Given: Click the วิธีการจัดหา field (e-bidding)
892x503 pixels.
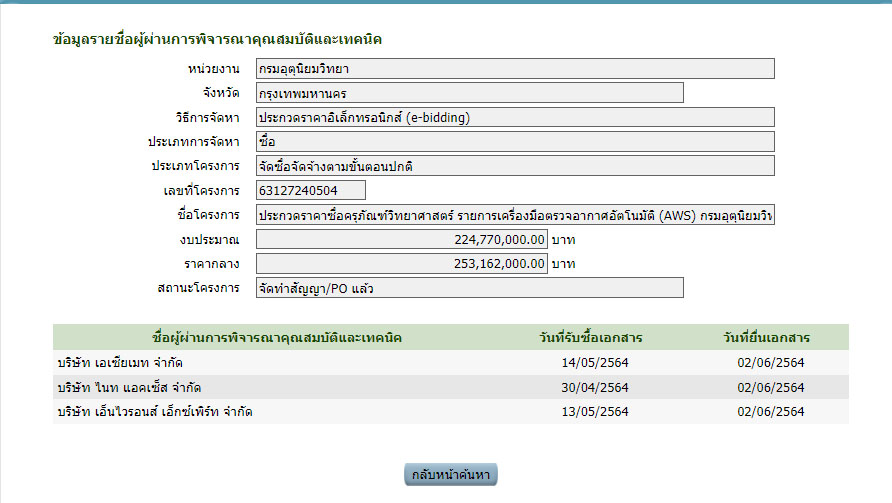Looking at the screenshot, I should click(514, 117).
